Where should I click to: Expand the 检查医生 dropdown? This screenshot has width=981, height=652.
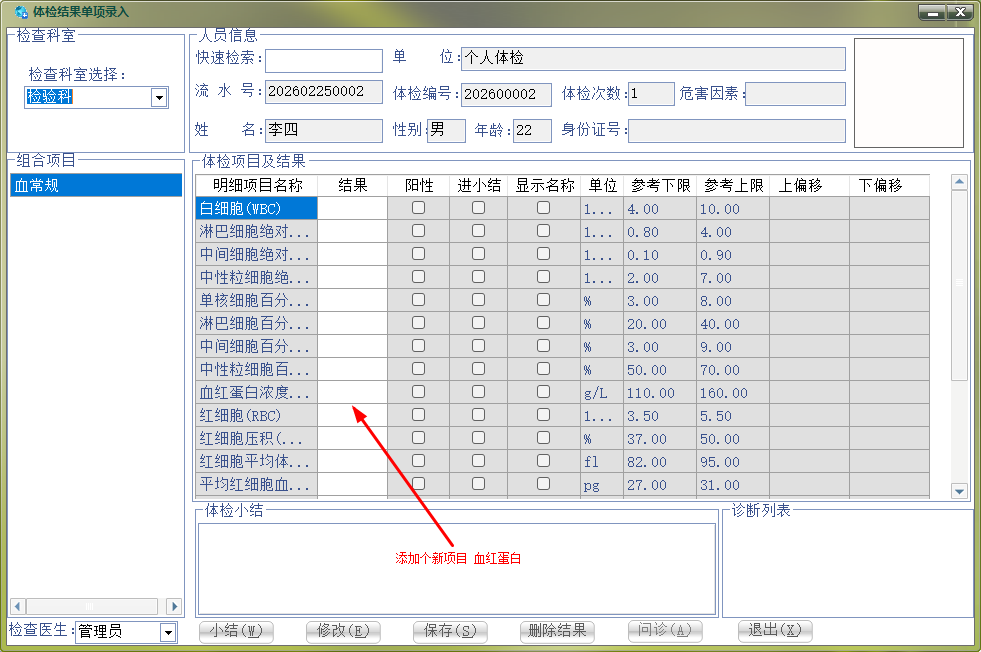pos(168,632)
